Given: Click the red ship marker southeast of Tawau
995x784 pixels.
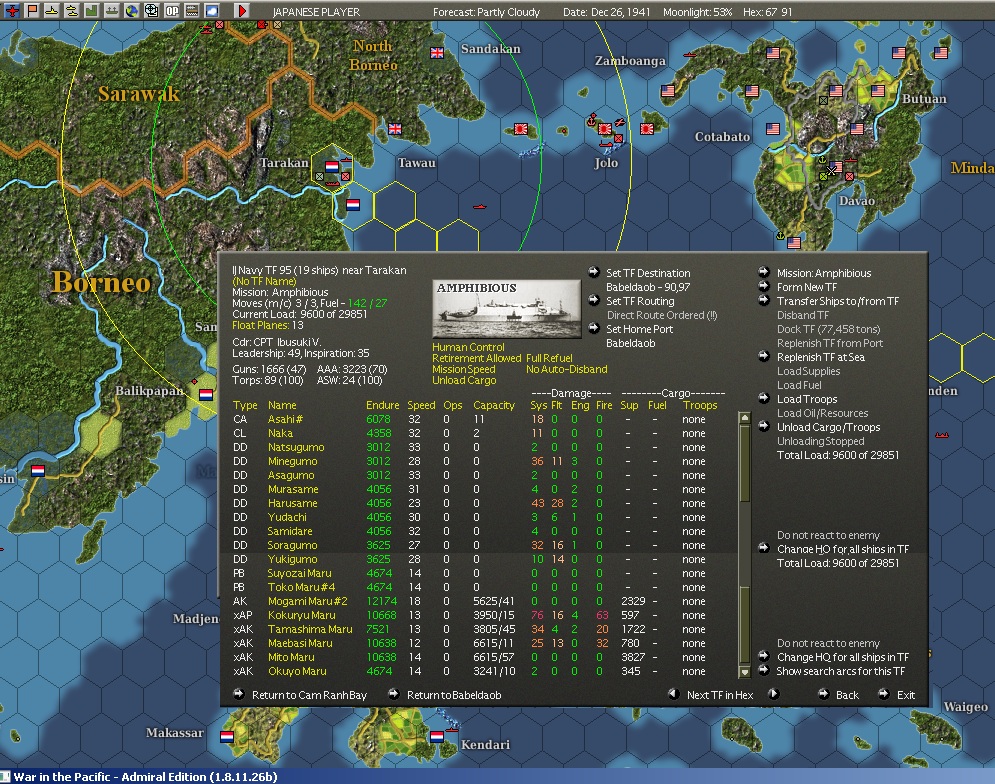Looking at the screenshot, I should 480,206.
